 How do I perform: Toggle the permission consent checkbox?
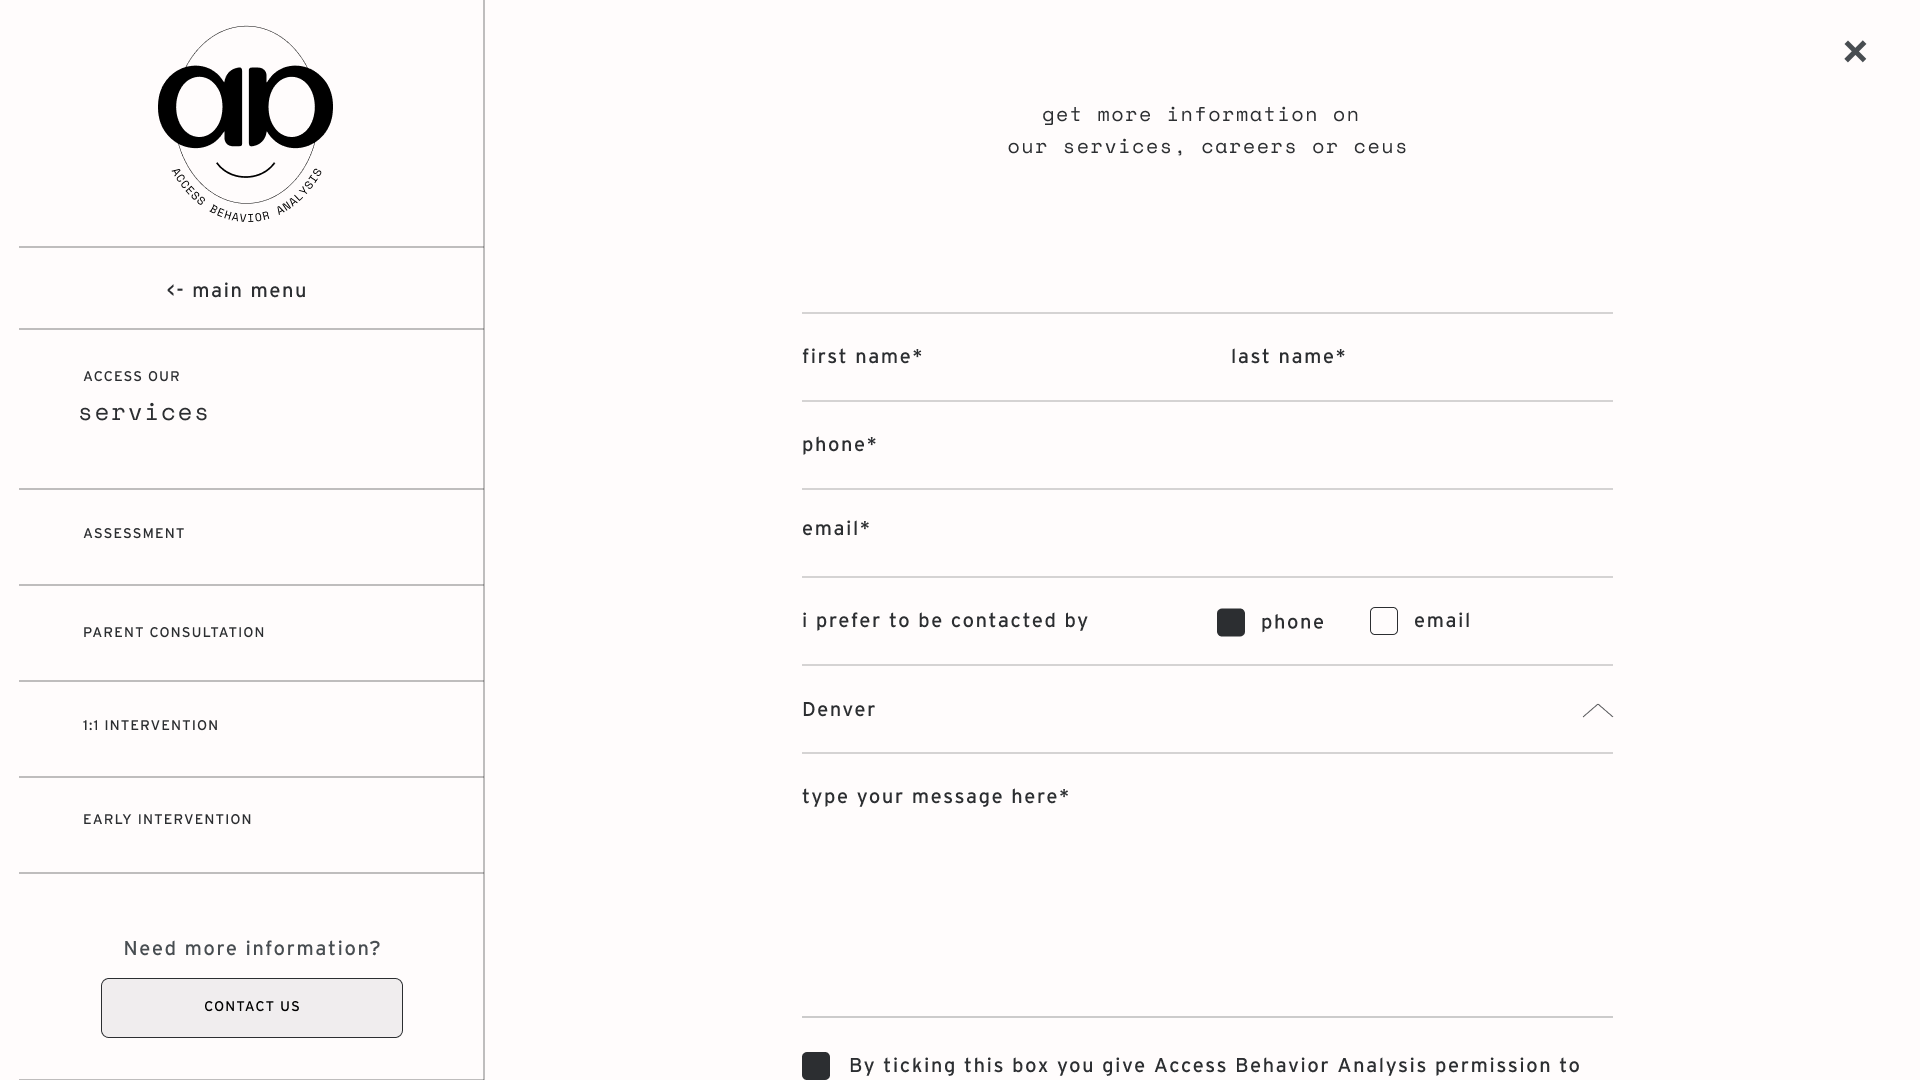tap(816, 1066)
